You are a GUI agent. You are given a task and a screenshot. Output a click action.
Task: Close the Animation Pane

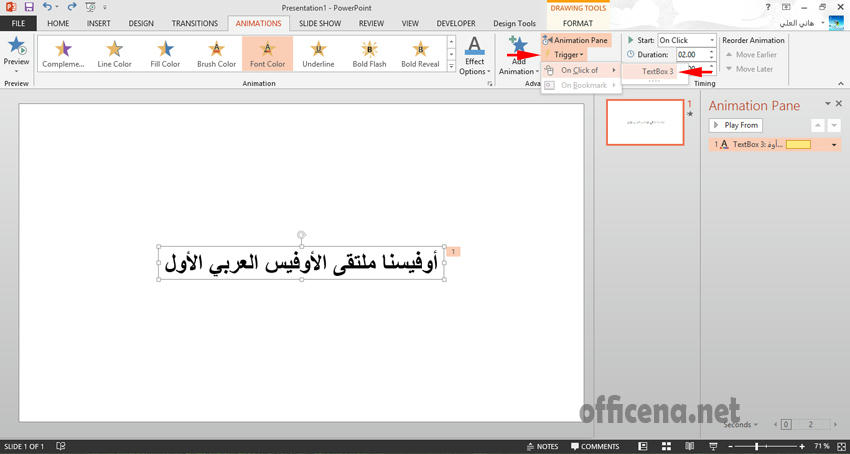[x=839, y=103]
